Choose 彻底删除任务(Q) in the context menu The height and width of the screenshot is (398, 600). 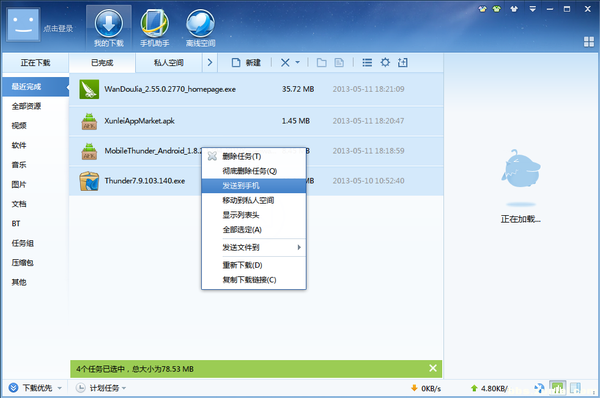[254, 171]
